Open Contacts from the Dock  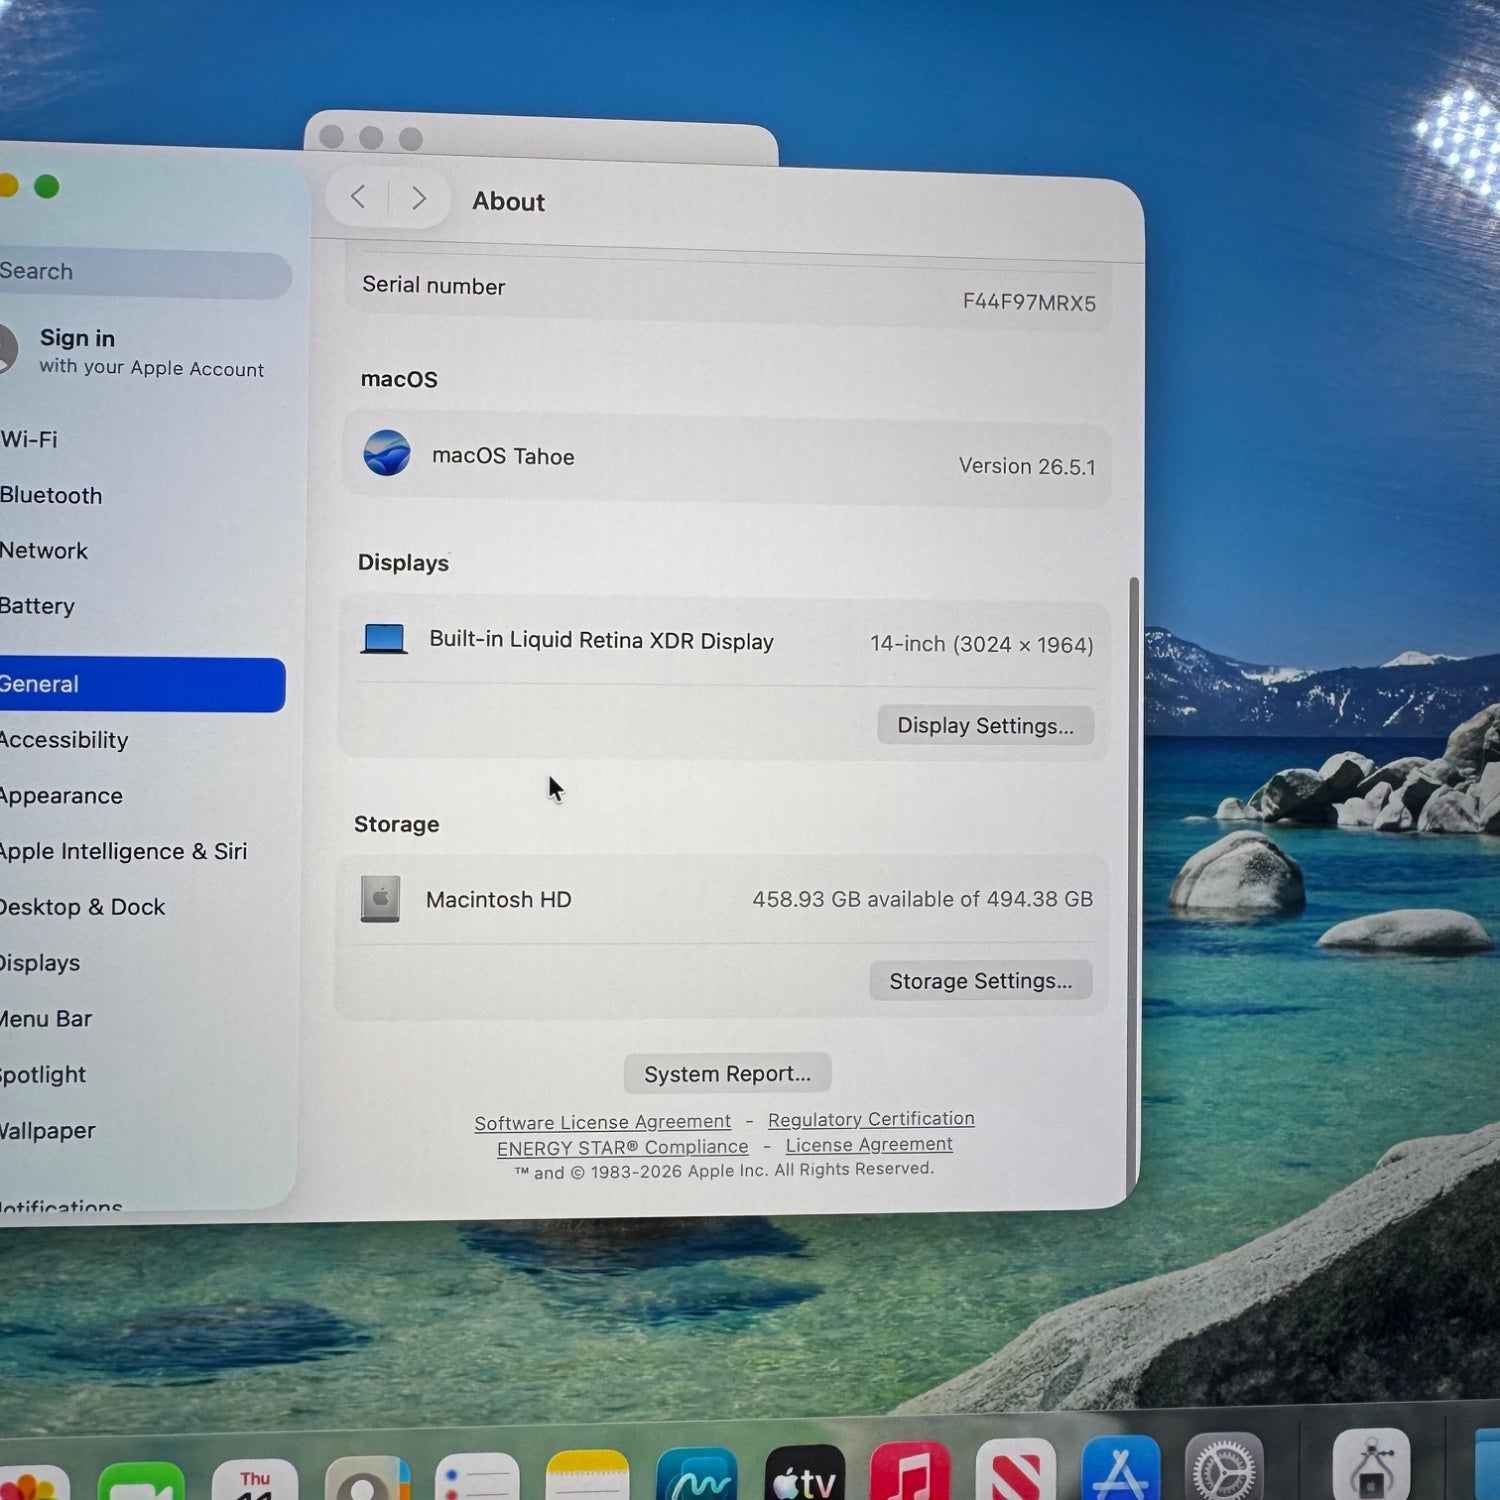pyautogui.click(x=367, y=1479)
